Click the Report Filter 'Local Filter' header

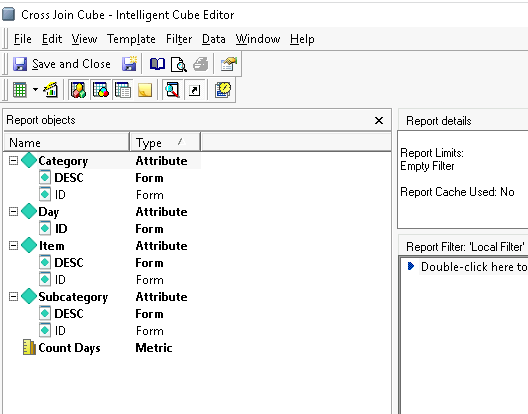[x=465, y=247]
